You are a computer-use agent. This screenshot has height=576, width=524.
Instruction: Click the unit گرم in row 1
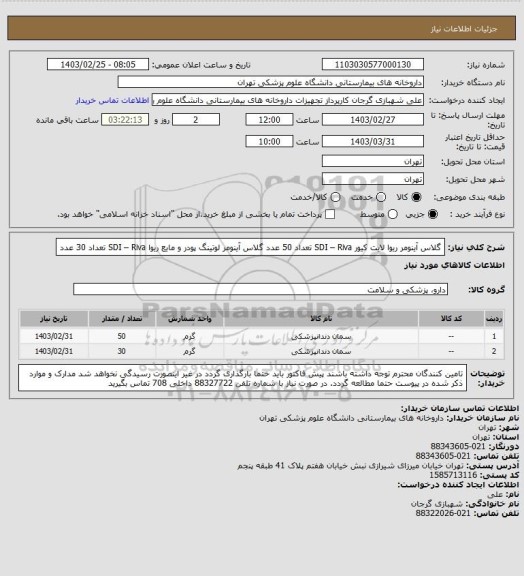189,336
